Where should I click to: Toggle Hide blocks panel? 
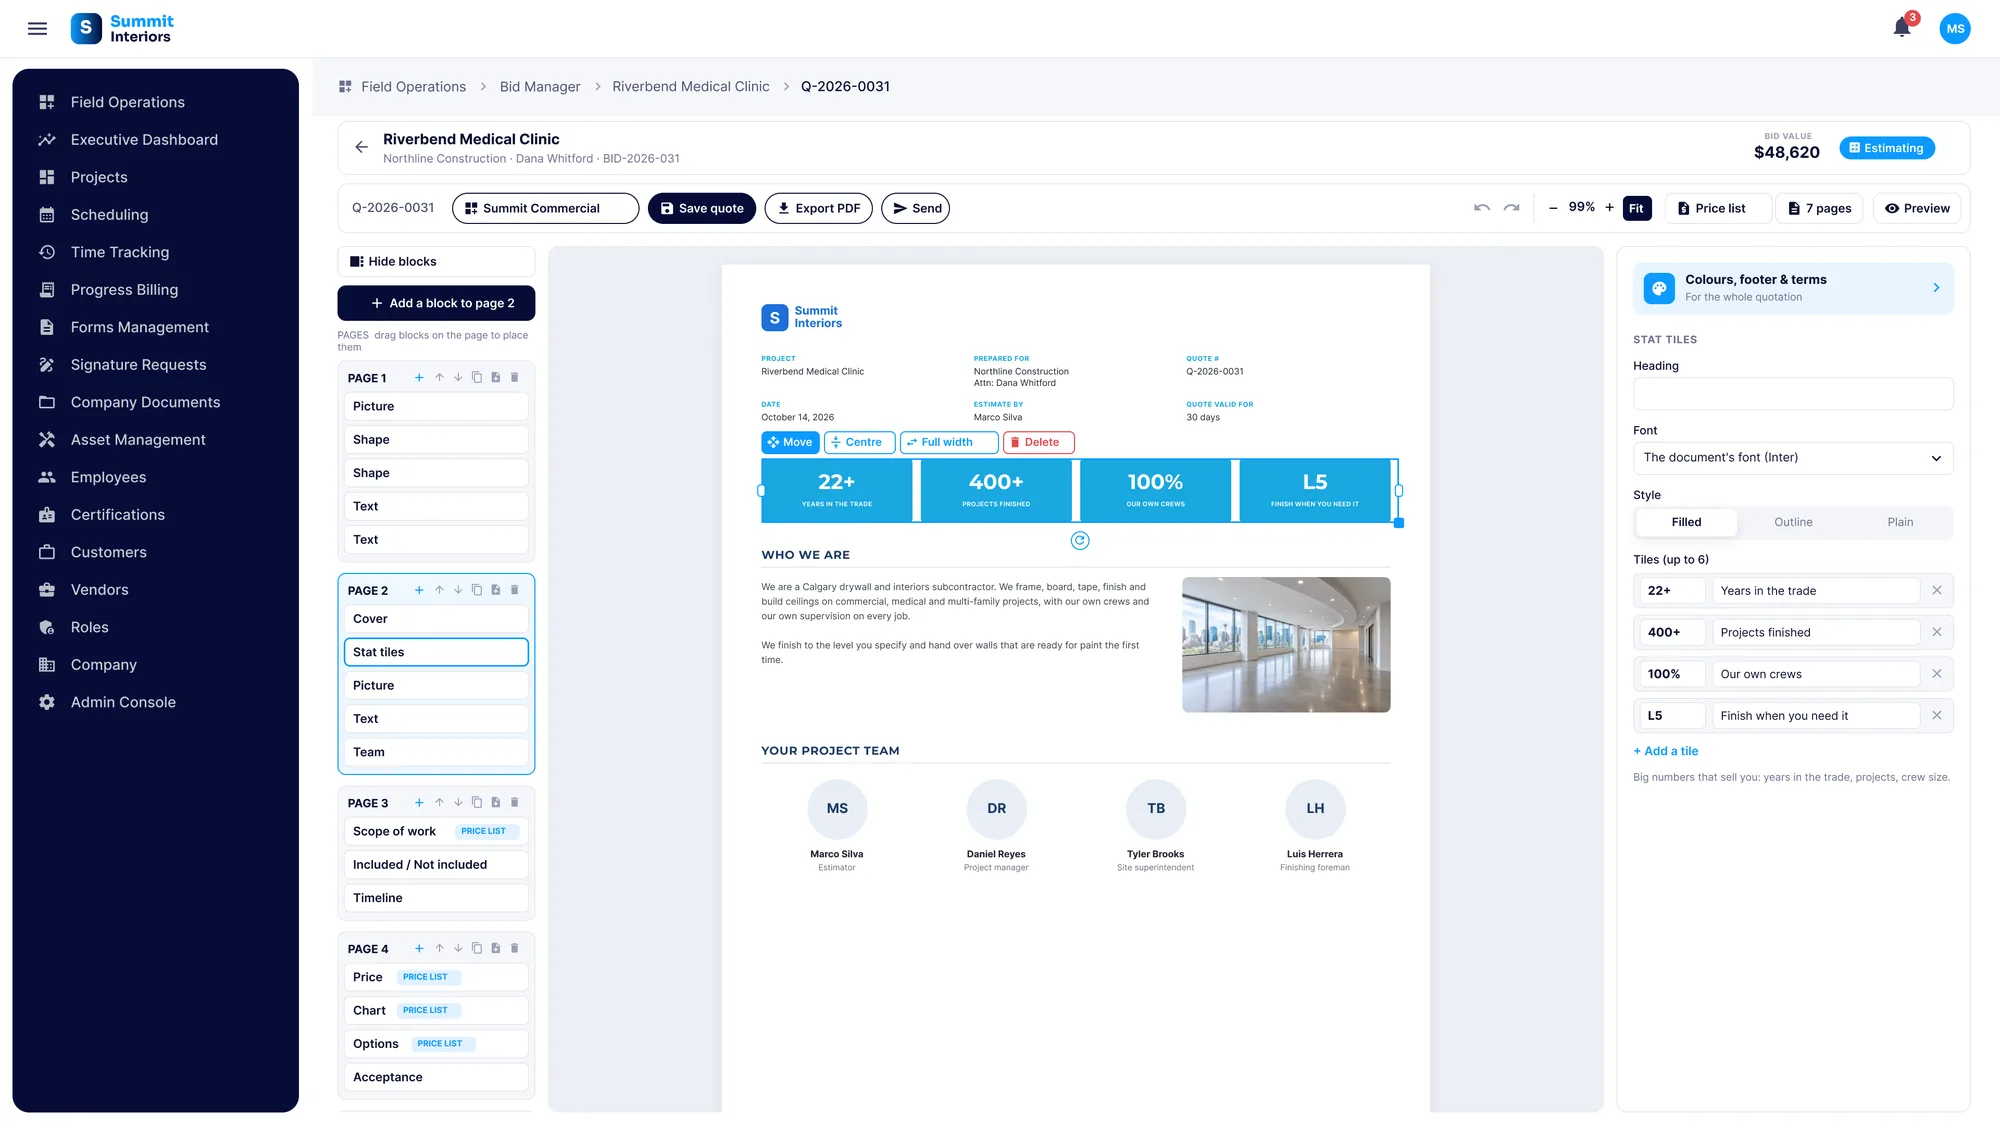coord(436,261)
